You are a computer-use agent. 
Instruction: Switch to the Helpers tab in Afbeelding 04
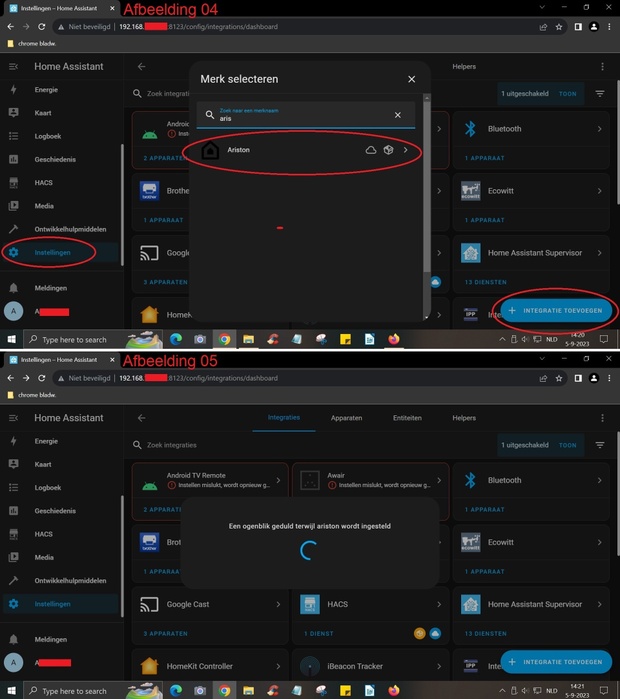tap(464, 66)
